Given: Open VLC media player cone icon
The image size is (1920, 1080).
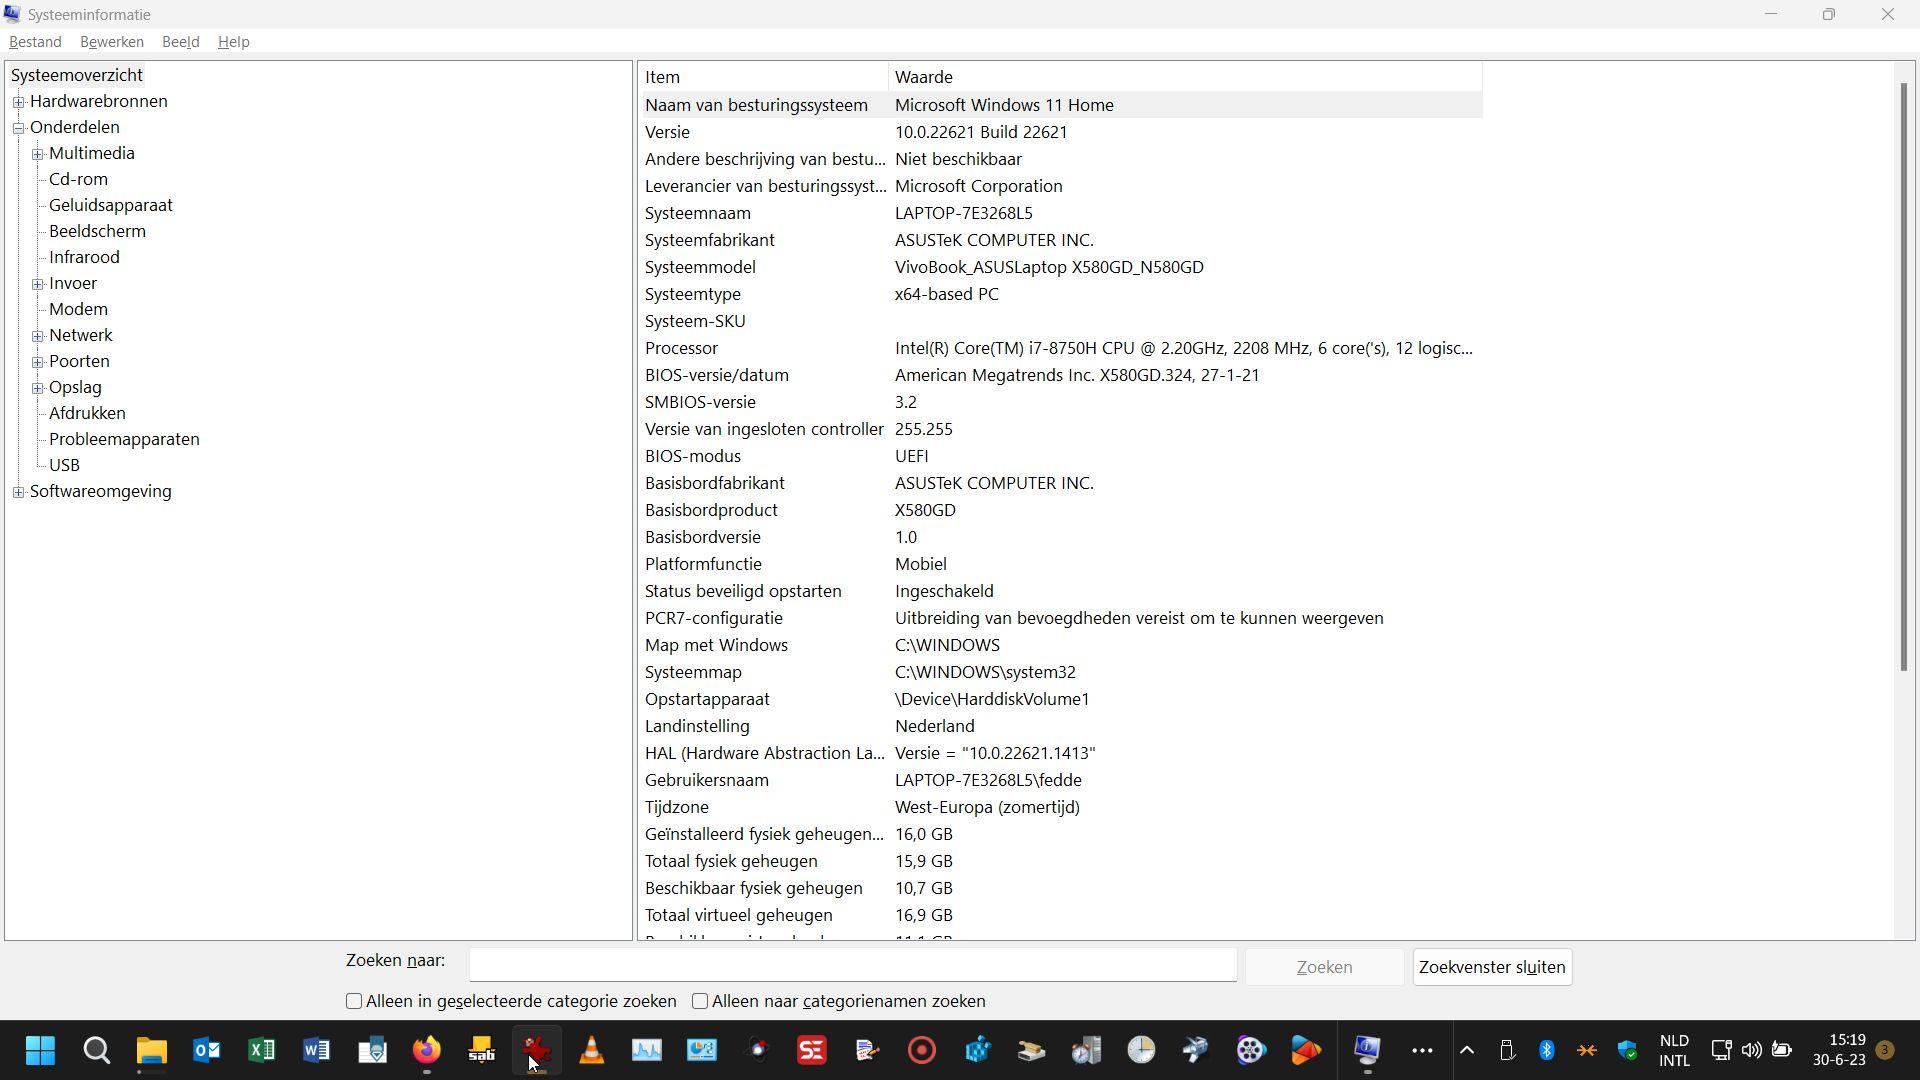Looking at the screenshot, I should click(592, 1050).
